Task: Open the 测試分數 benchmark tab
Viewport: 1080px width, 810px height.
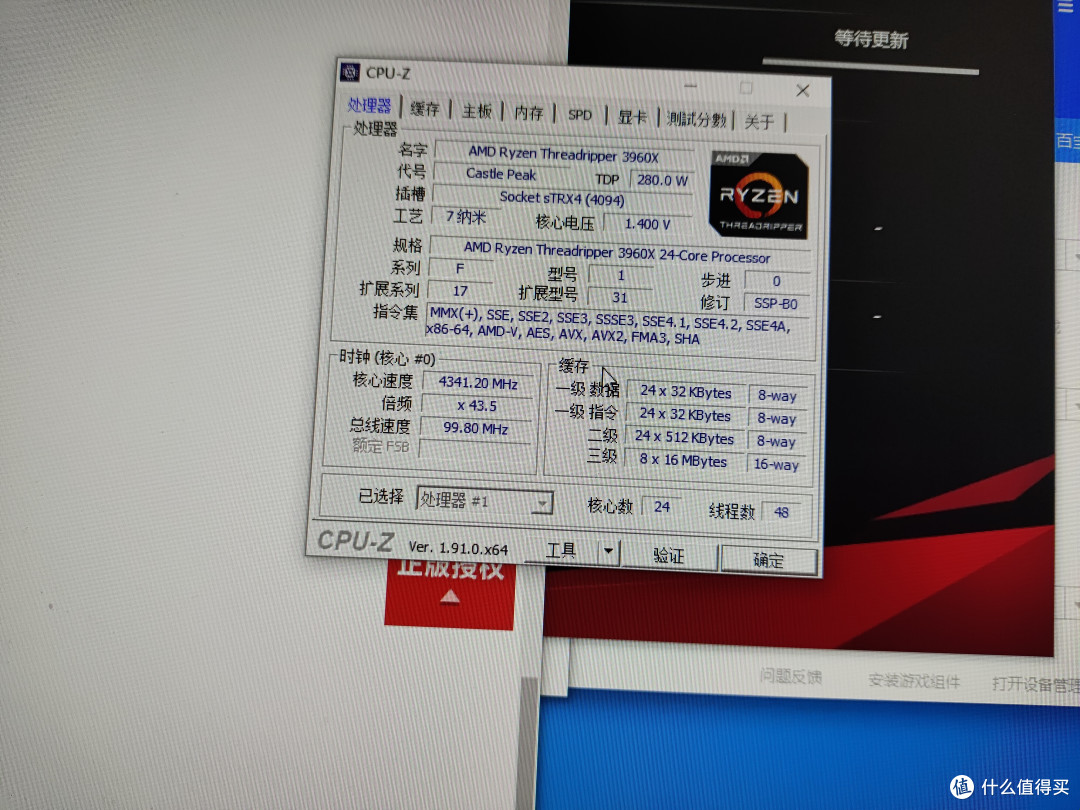Action: coord(696,120)
